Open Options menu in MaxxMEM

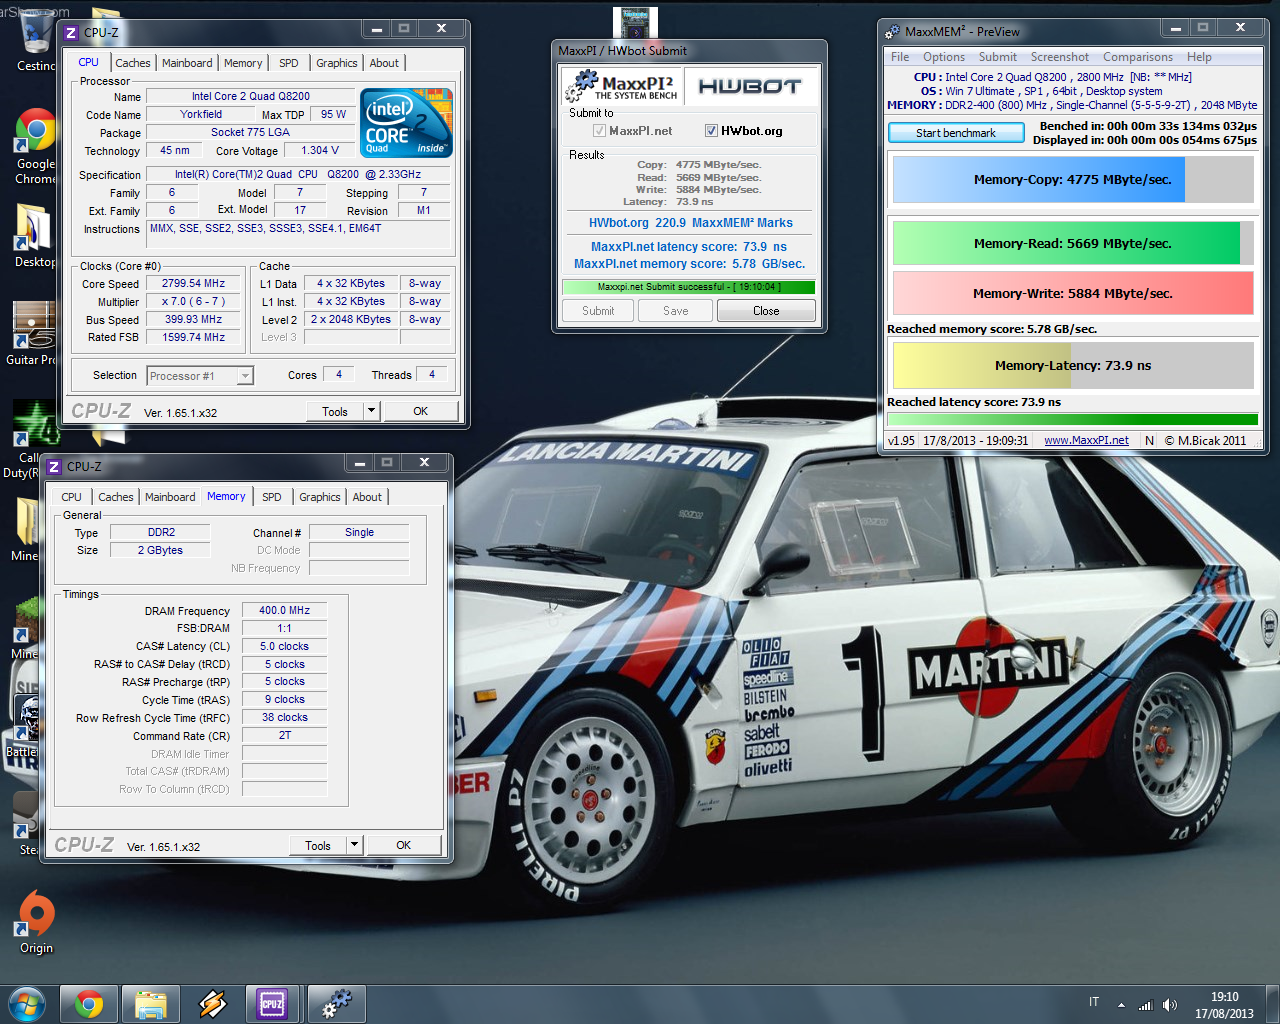(944, 57)
